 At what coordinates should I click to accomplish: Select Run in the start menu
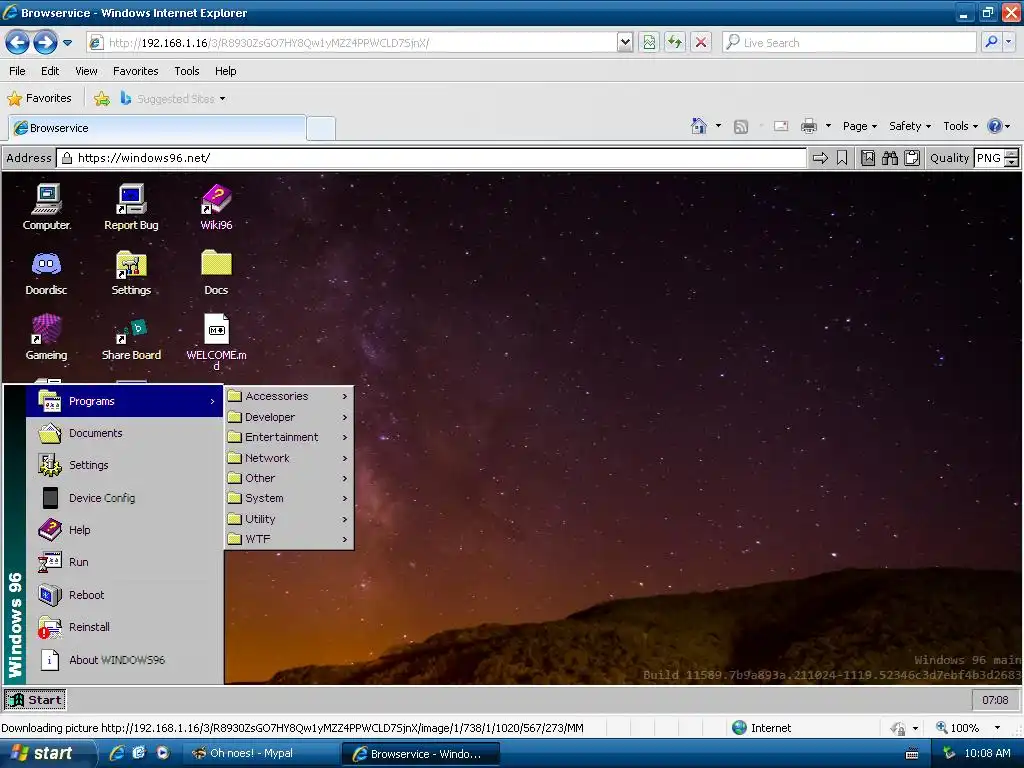coord(125,562)
